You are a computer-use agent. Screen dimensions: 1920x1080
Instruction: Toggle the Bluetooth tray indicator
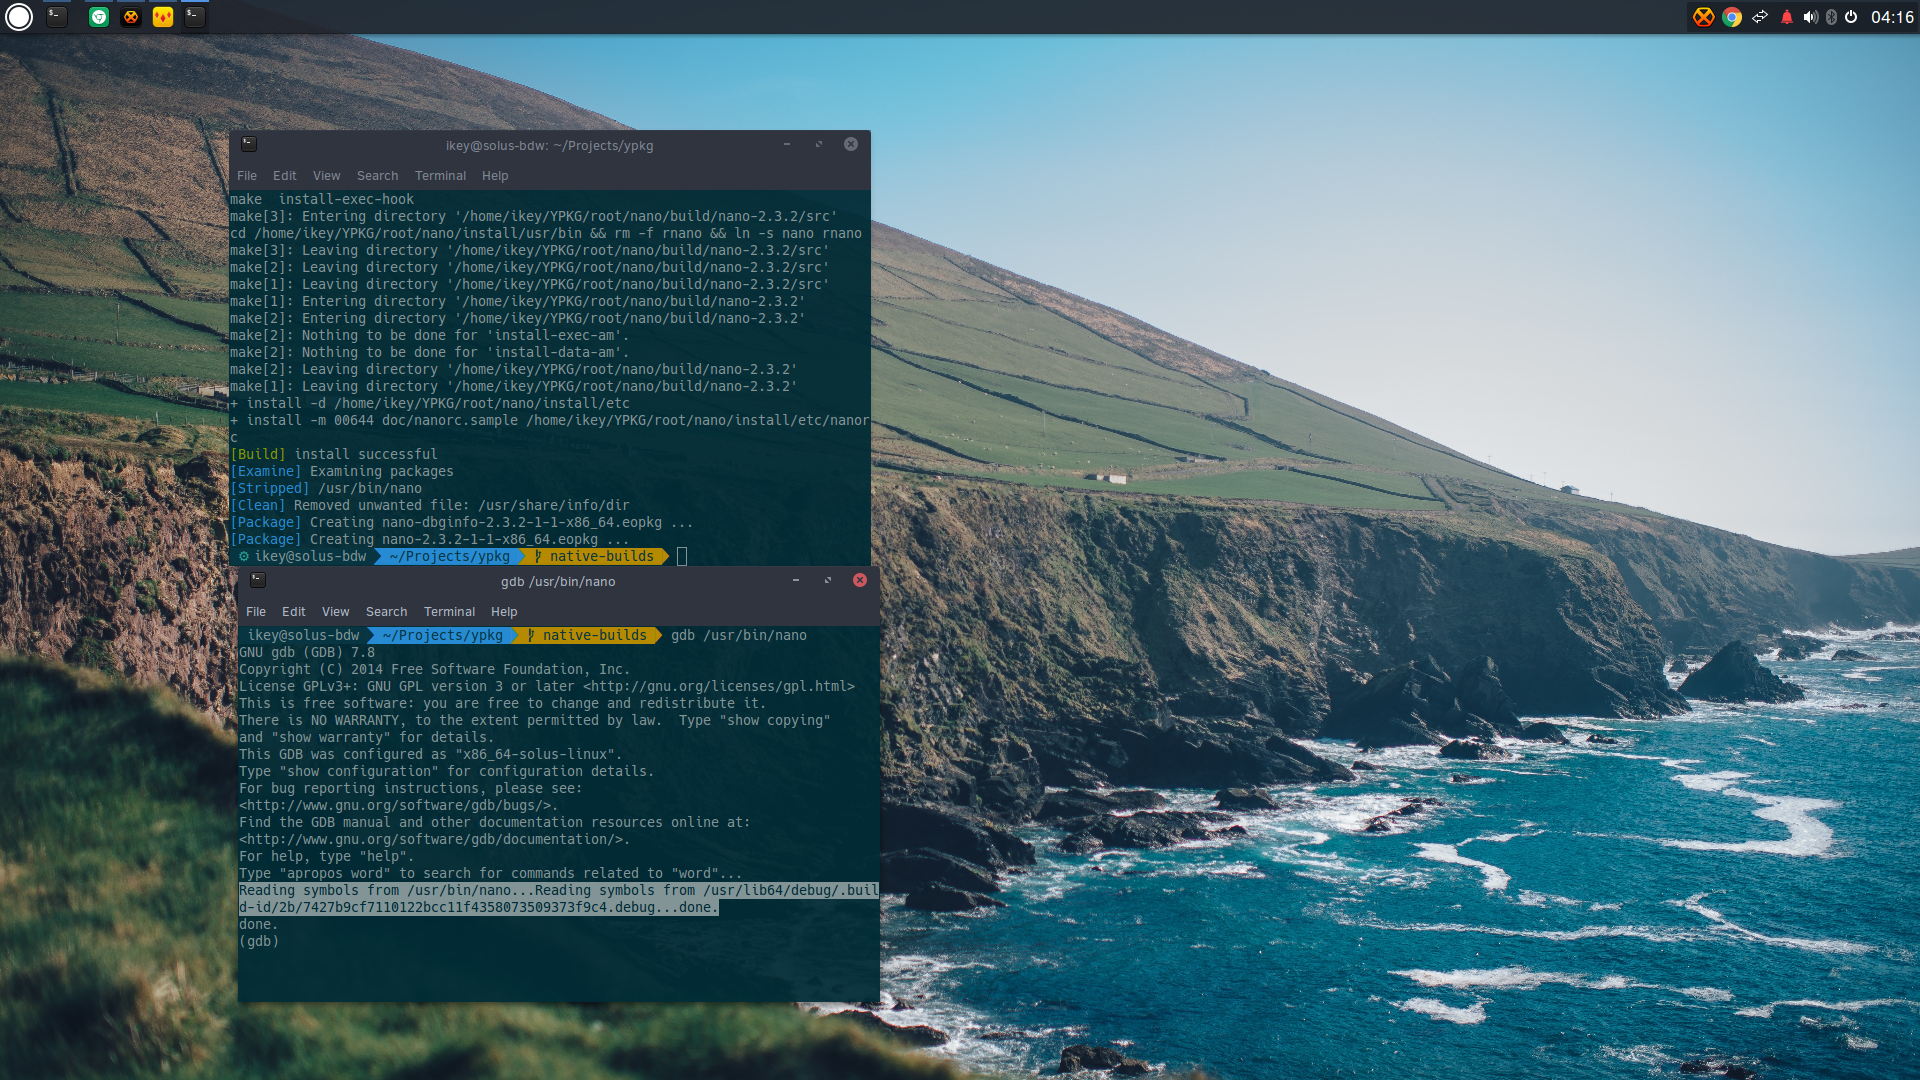[x=1831, y=17]
